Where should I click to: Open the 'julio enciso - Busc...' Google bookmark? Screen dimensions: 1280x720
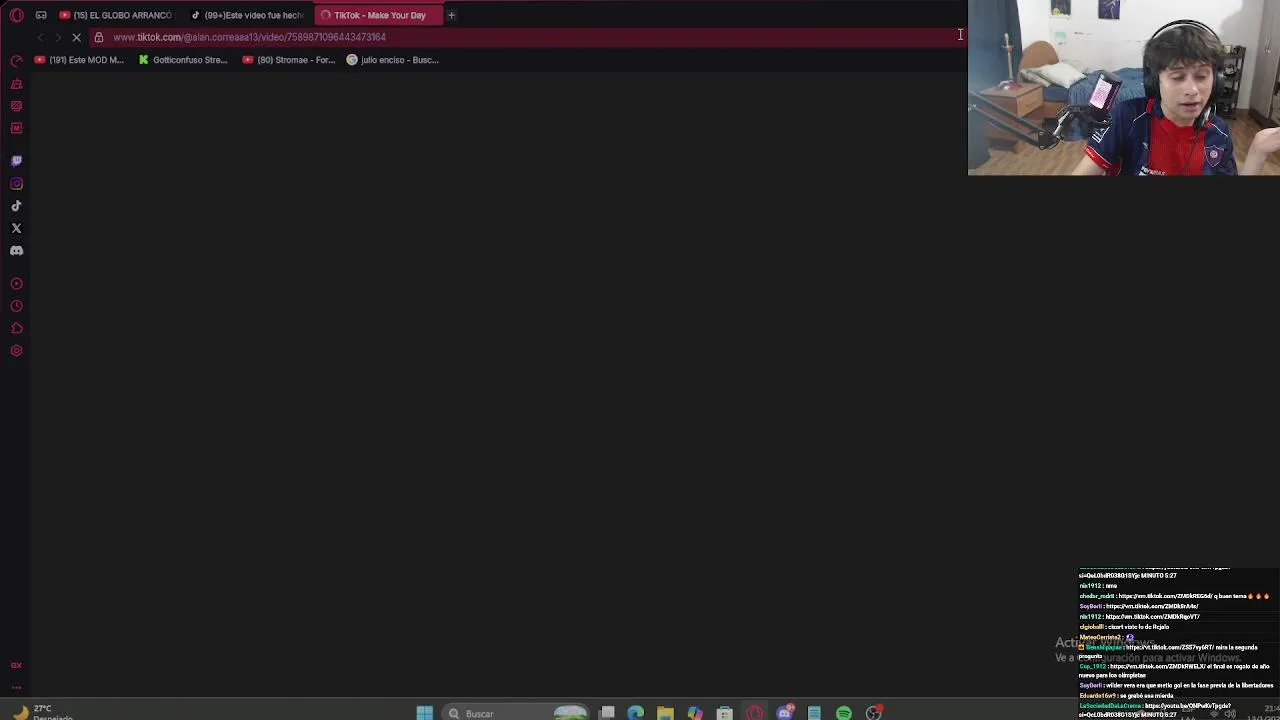point(393,60)
